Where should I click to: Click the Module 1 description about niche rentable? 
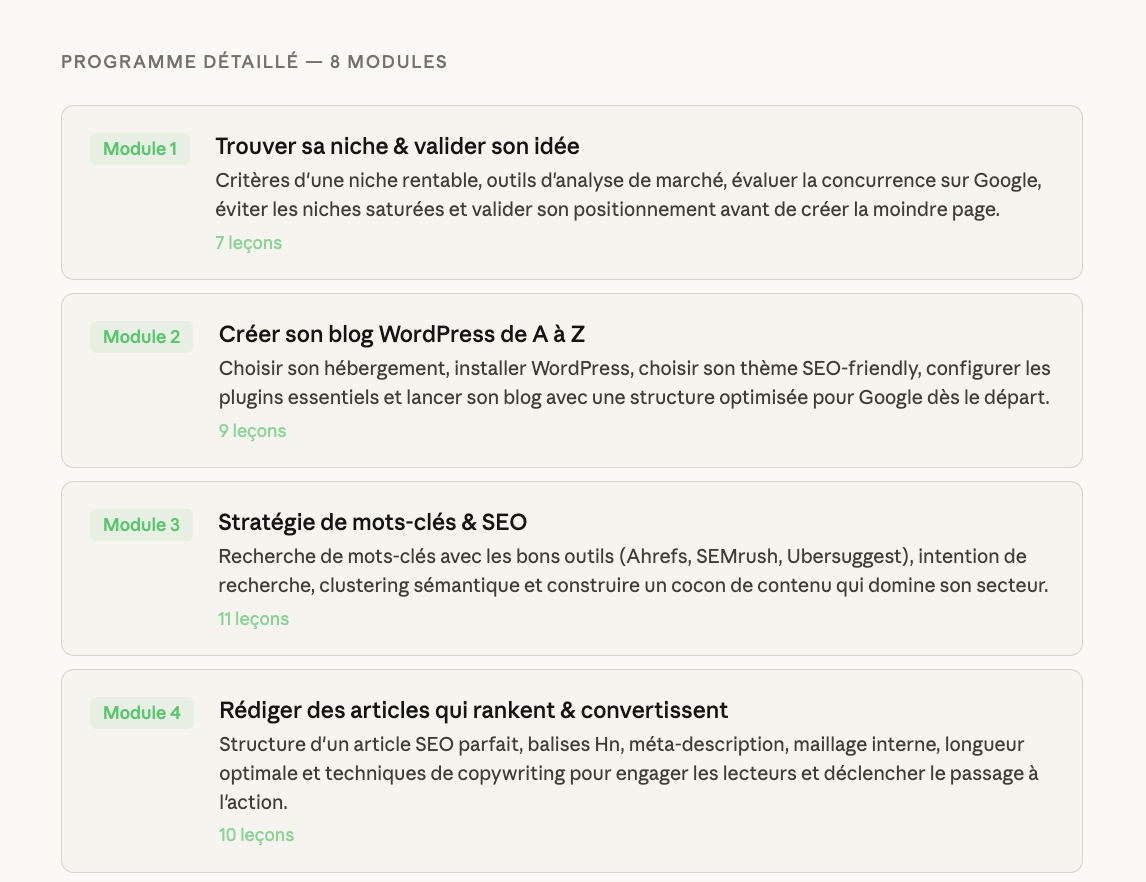[629, 196]
